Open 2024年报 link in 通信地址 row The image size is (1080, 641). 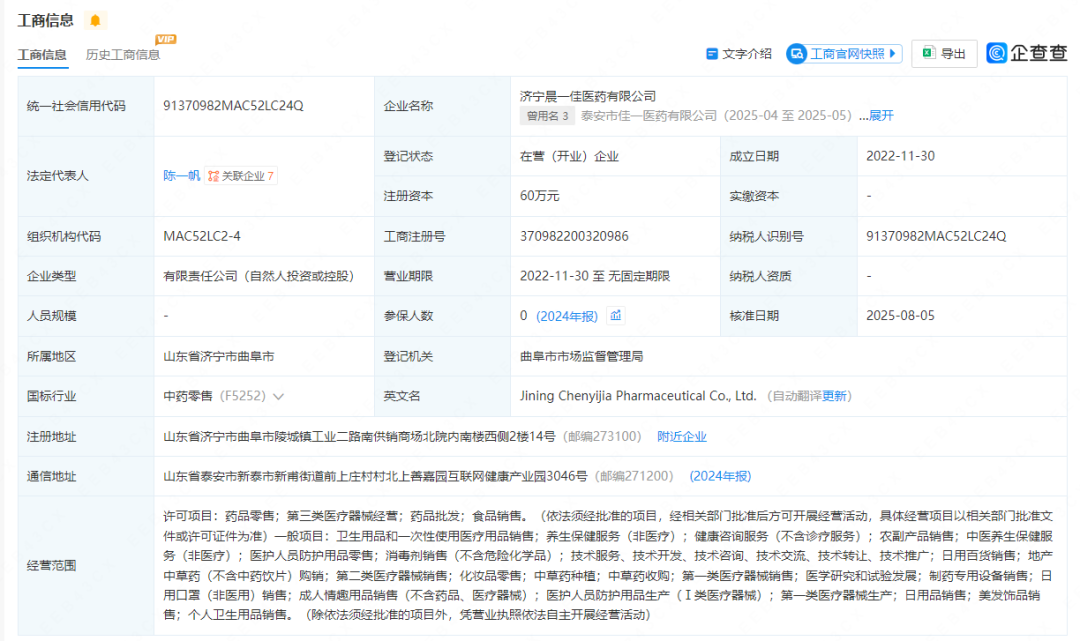click(x=720, y=476)
